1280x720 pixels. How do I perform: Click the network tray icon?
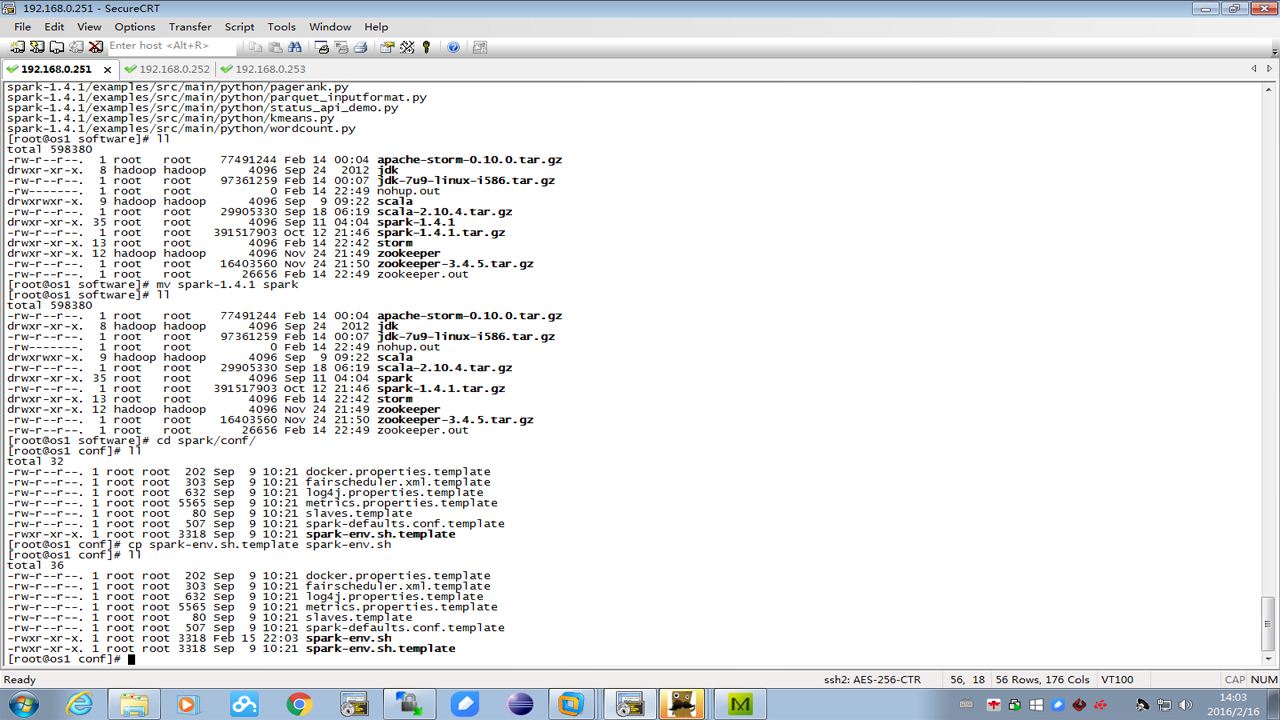[1165, 704]
